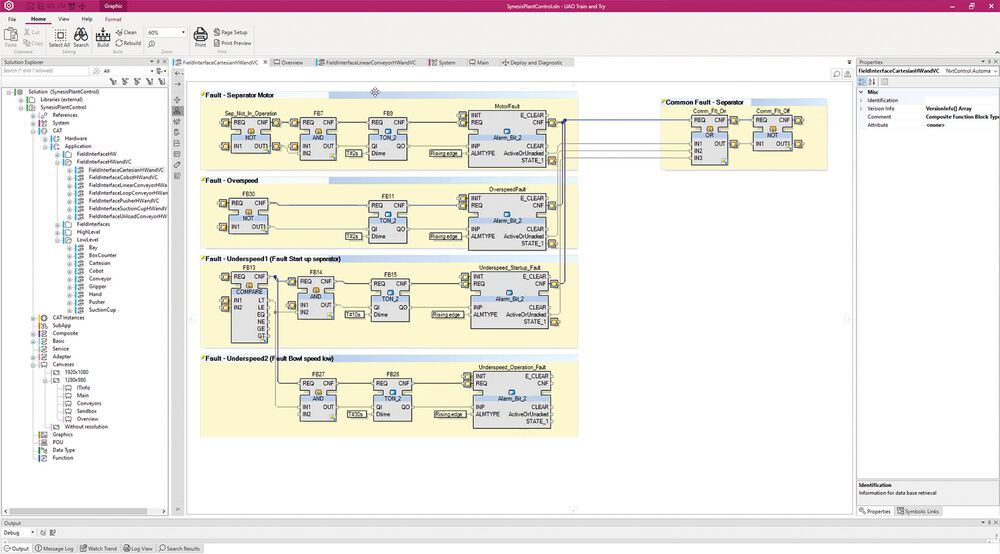Switch to the Overview document tab

click(x=288, y=62)
